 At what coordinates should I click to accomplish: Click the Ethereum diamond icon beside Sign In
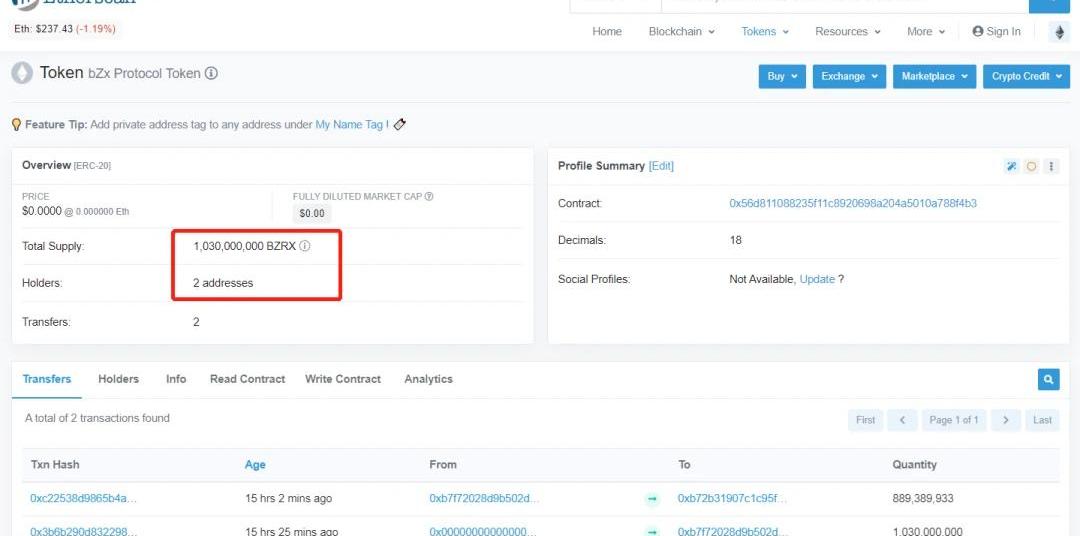pos(1059,32)
